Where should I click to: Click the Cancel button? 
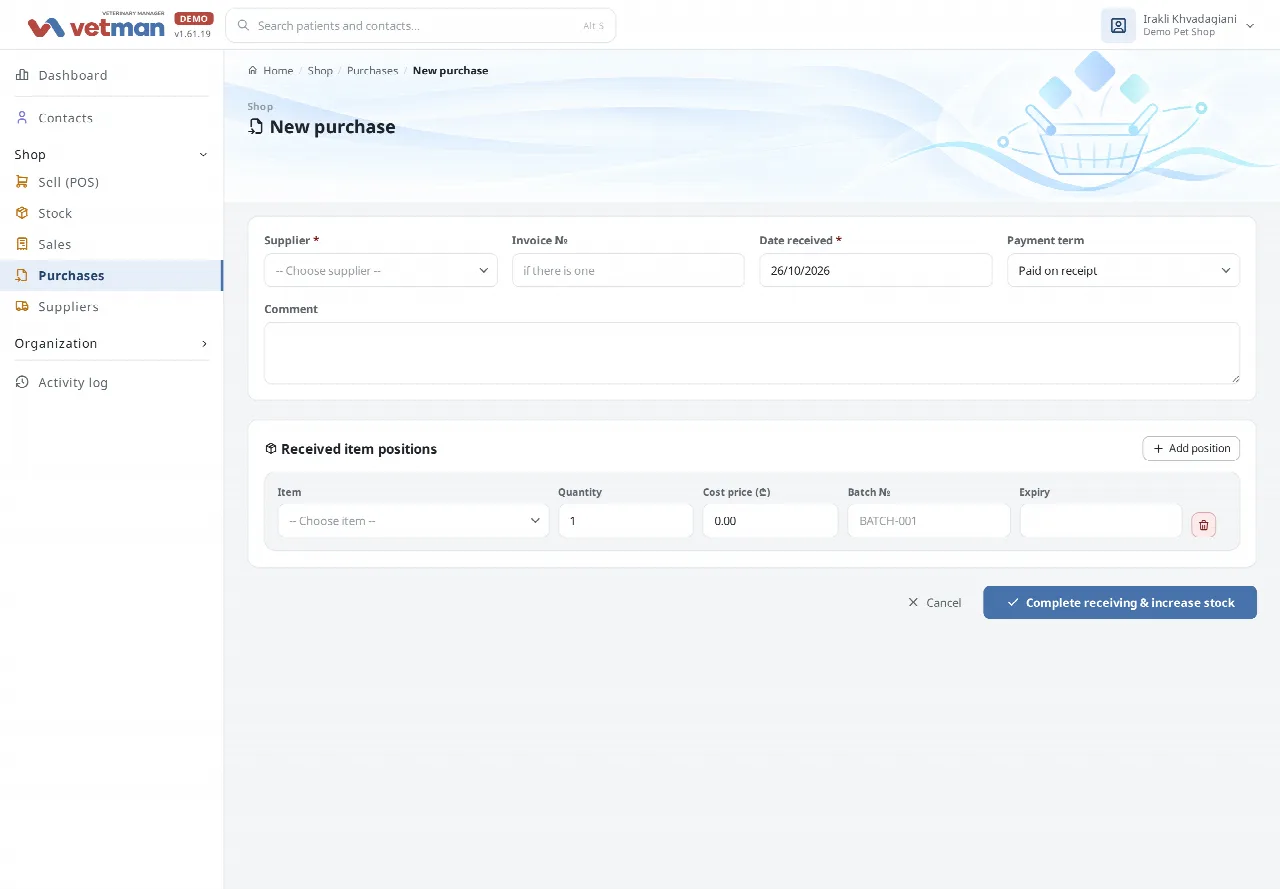pyautogui.click(x=934, y=603)
